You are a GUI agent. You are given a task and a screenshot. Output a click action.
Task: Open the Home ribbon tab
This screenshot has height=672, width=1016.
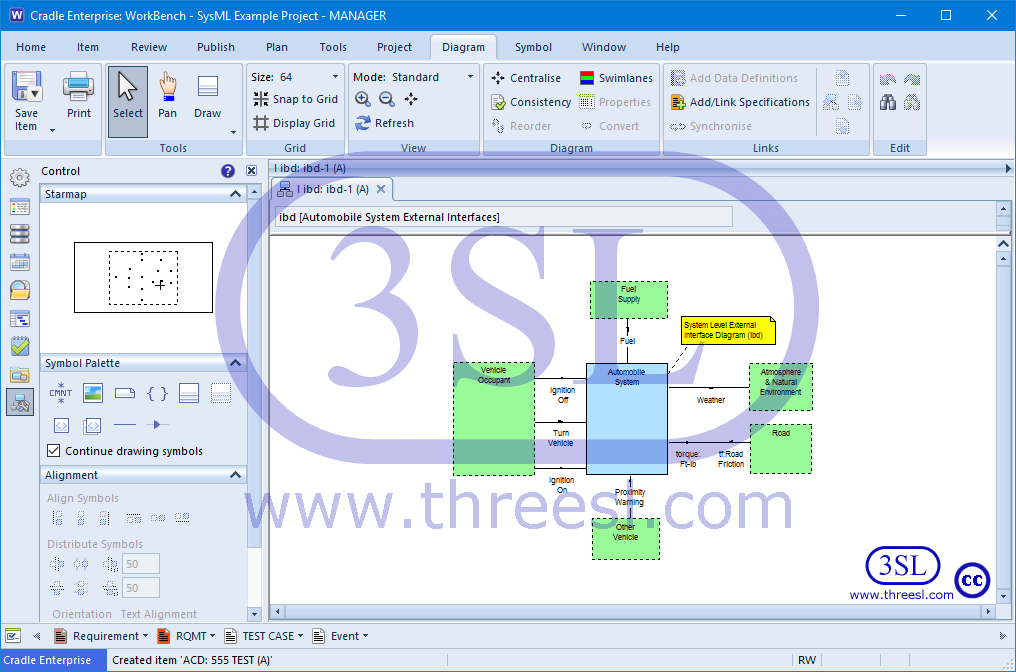(x=31, y=47)
